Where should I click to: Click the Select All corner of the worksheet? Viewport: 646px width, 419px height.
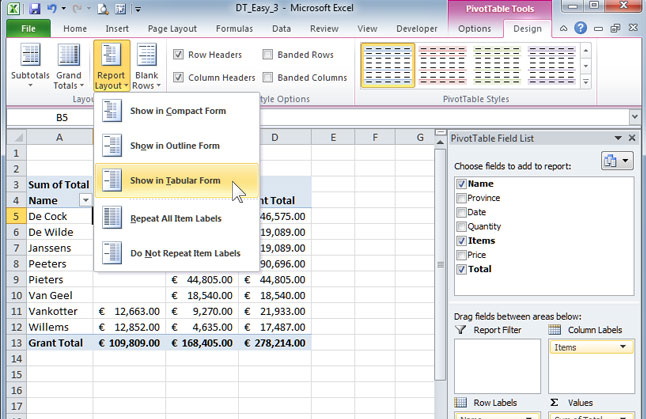[17, 137]
